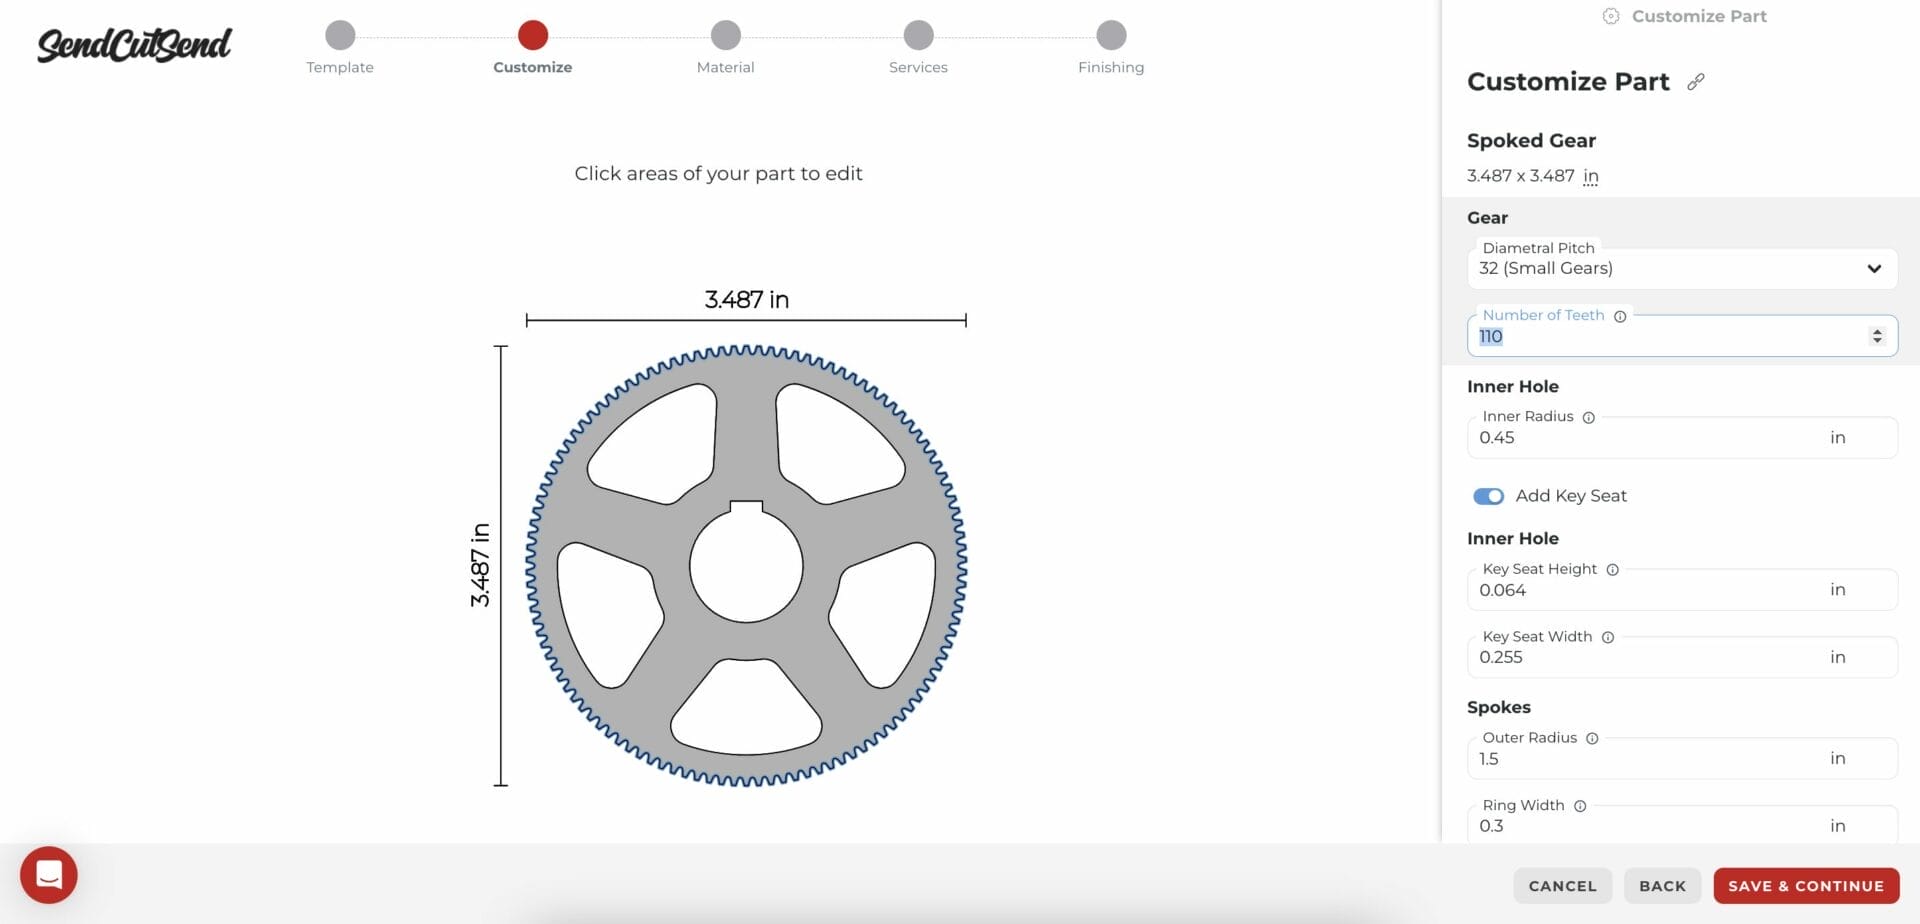Click the link icon beside Customize Part
Screen dimensions: 1920x924
(1695, 82)
